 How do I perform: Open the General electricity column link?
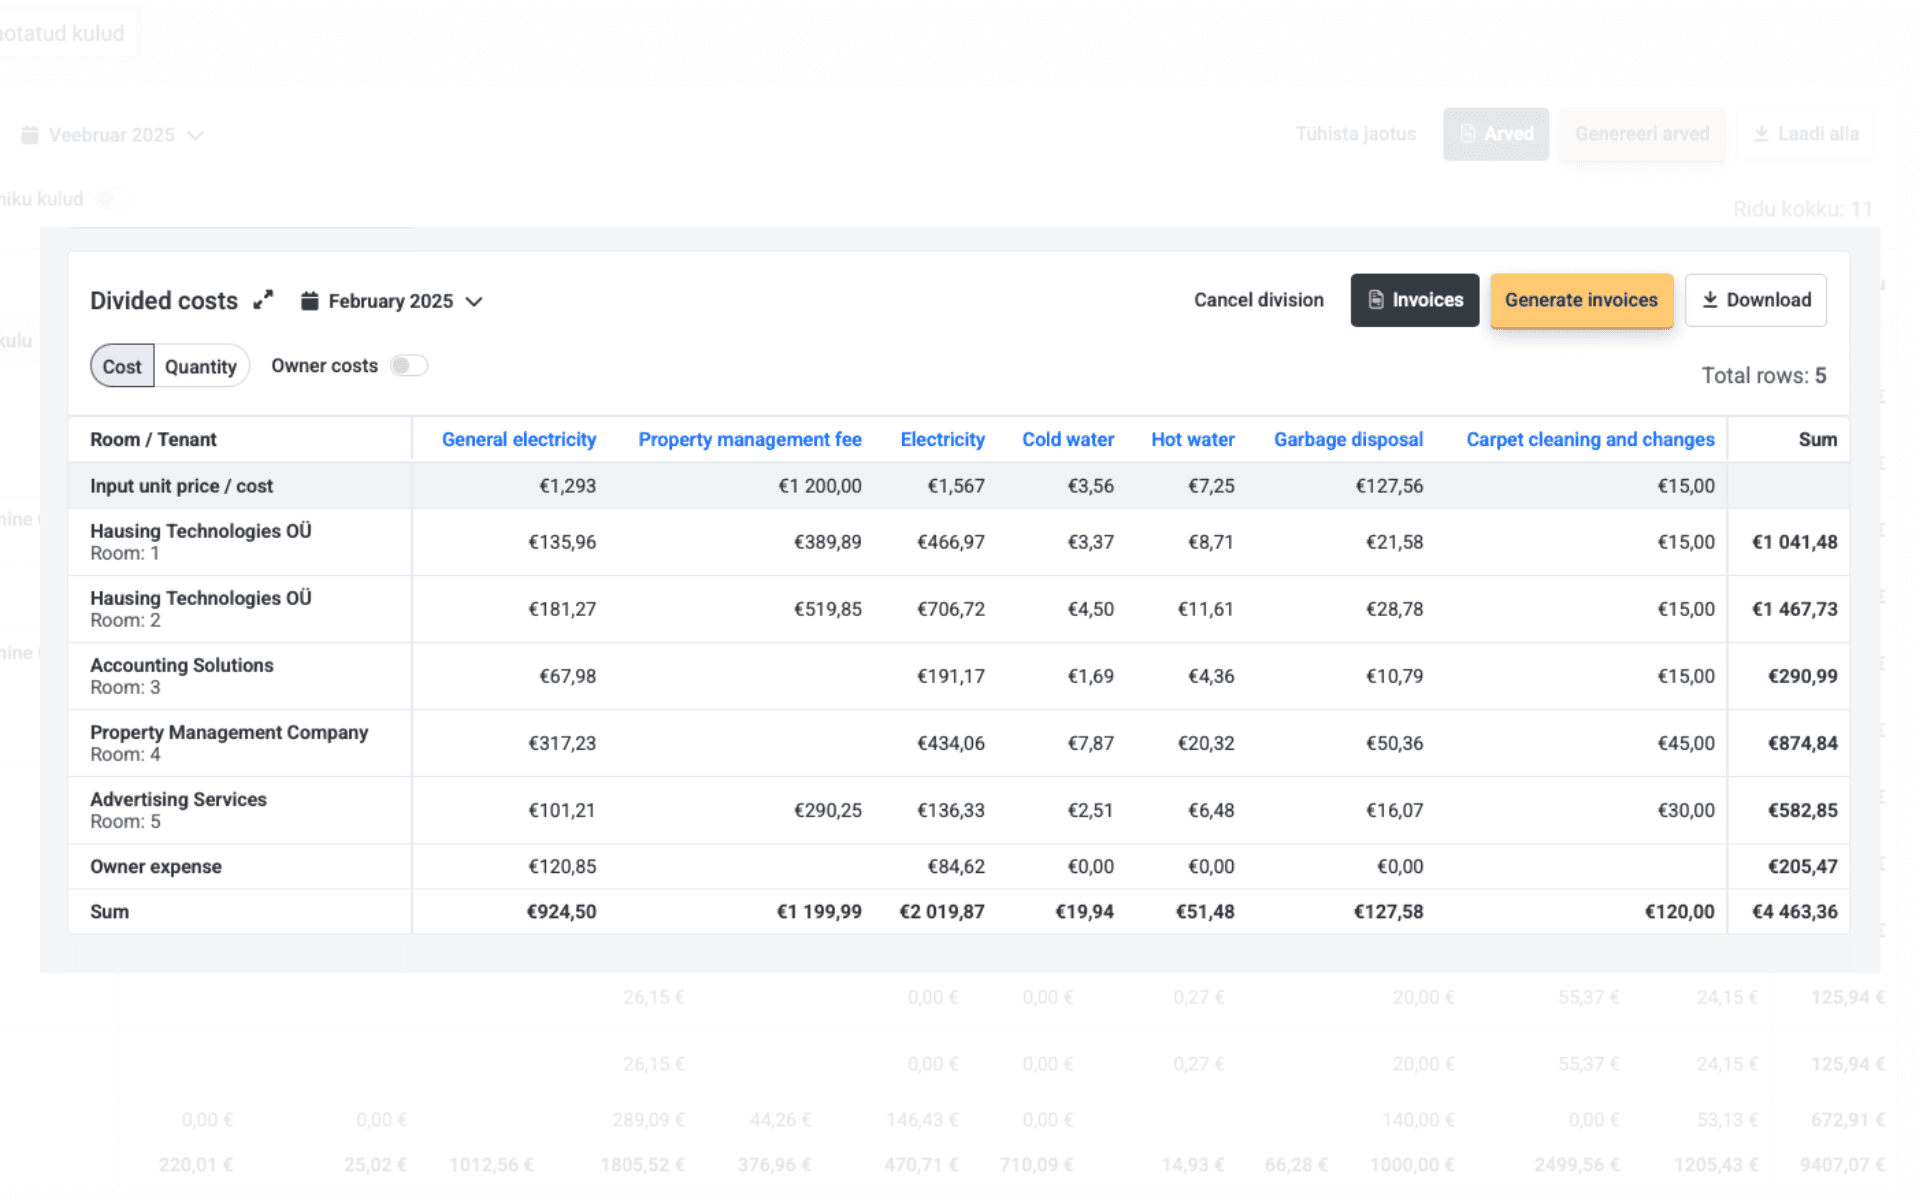tap(518, 440)
